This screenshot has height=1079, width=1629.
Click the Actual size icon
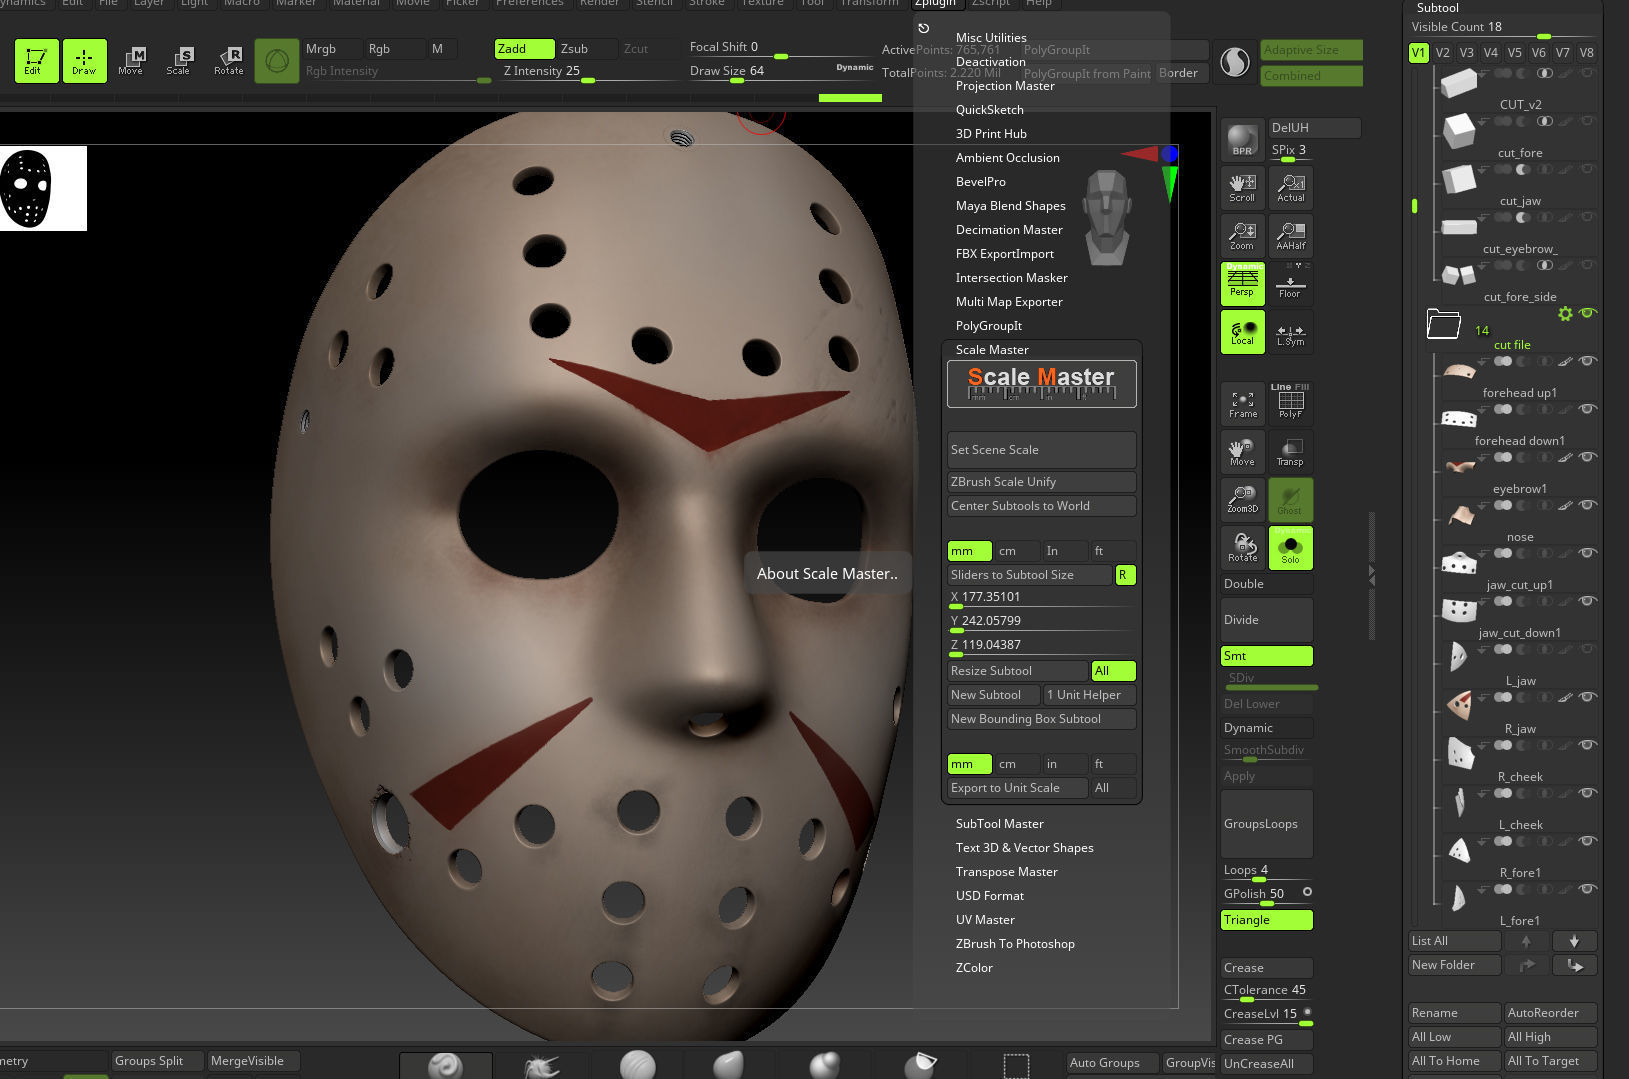[x=1290, y=187]
